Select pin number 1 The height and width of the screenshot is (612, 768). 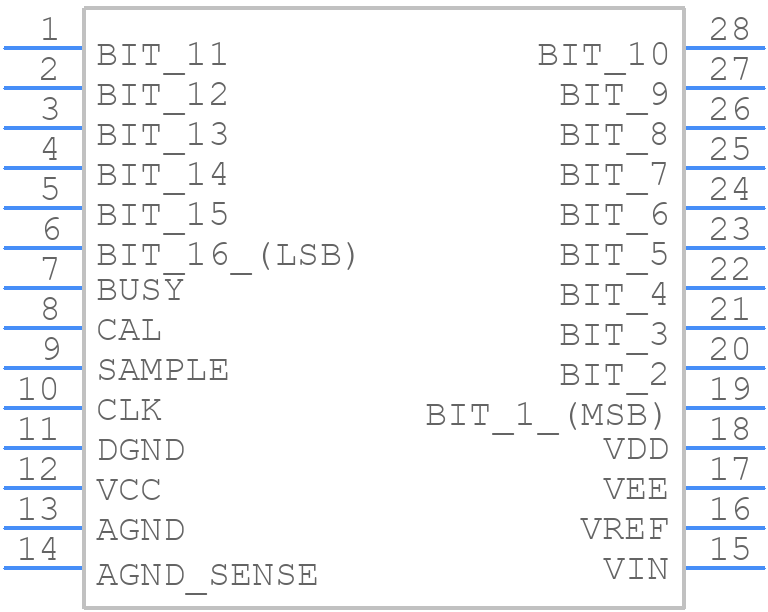pos(50,30)
